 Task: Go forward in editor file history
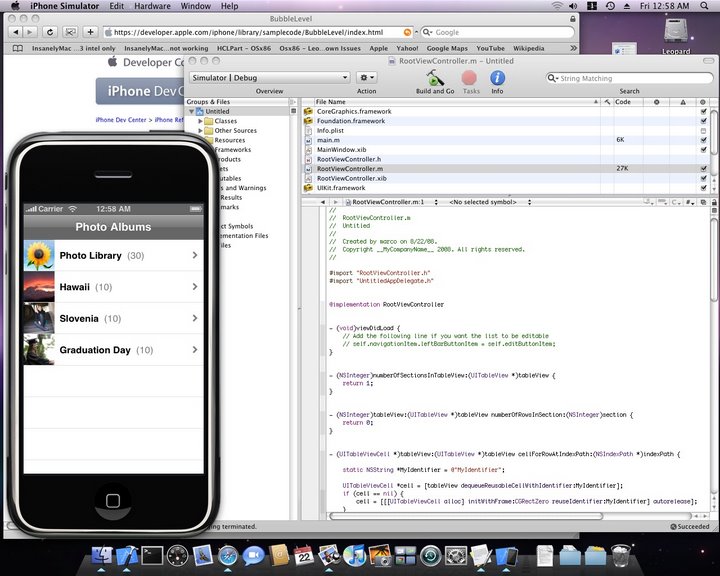tap(336, 202)
